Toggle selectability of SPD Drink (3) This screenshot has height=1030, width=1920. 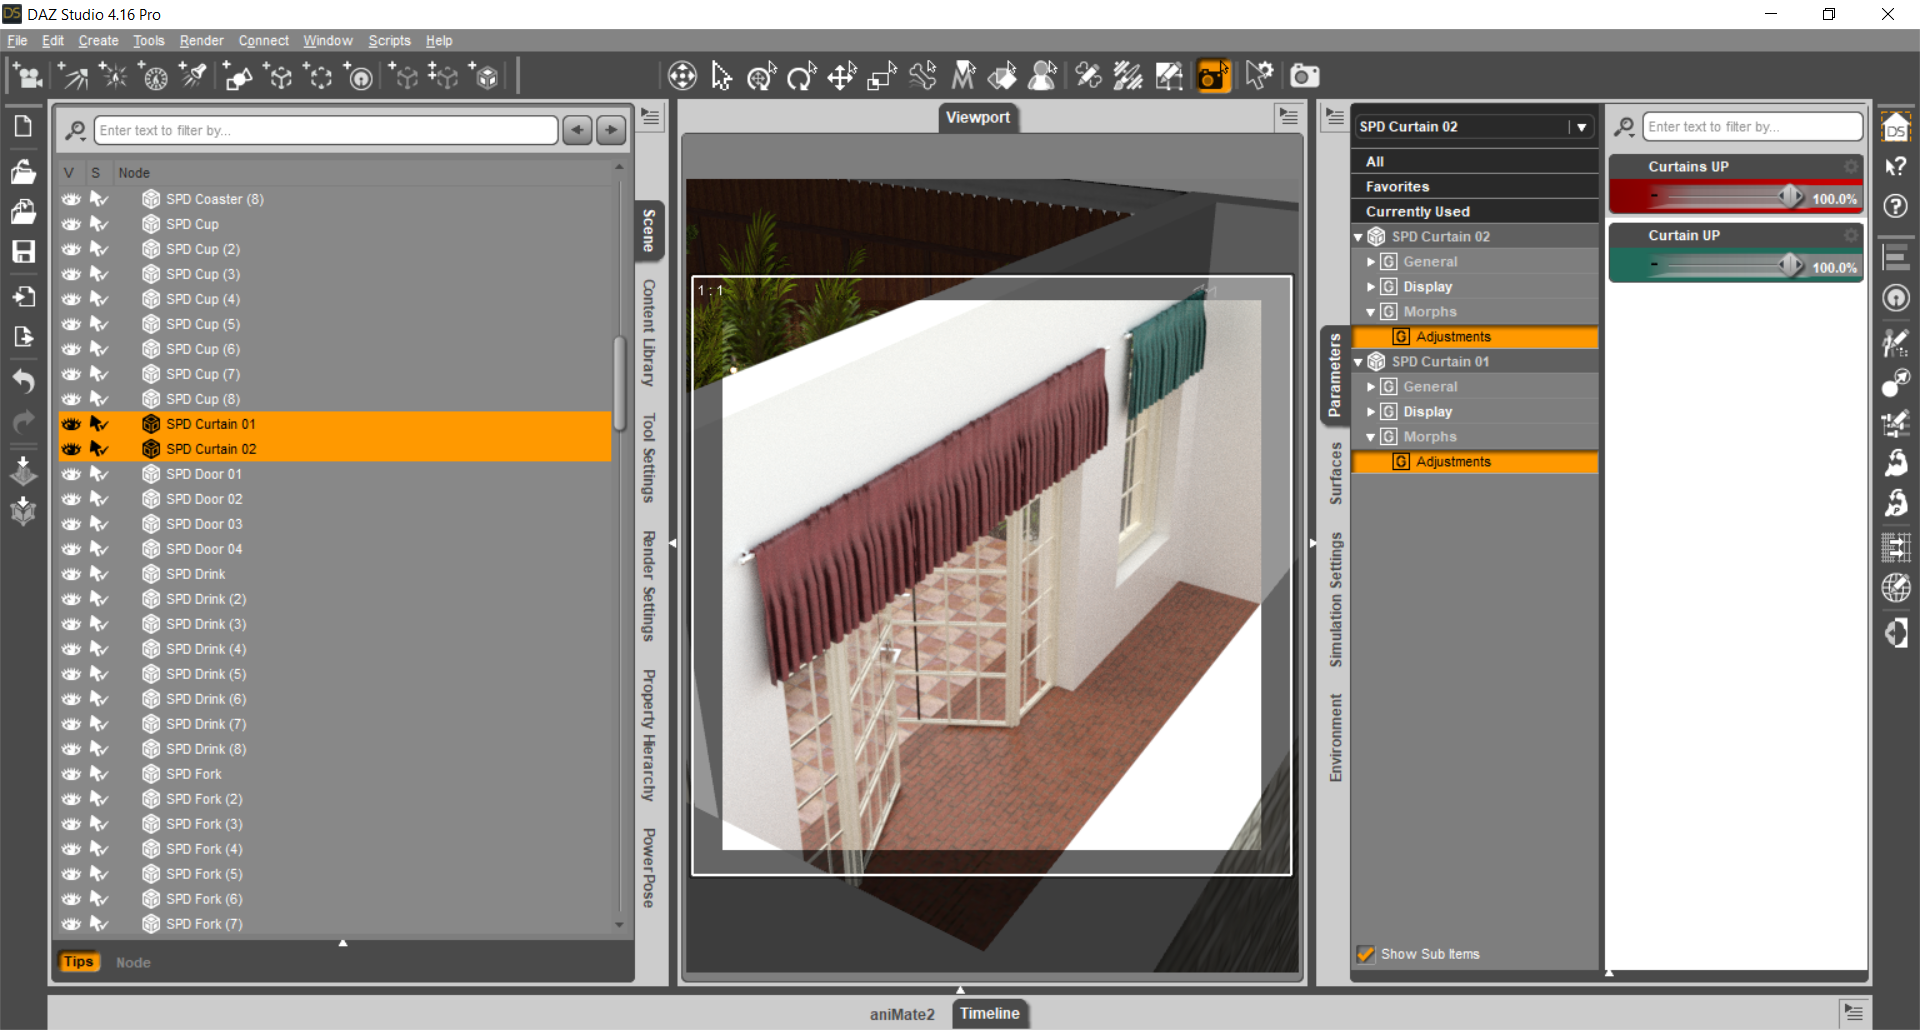point(99,624)
